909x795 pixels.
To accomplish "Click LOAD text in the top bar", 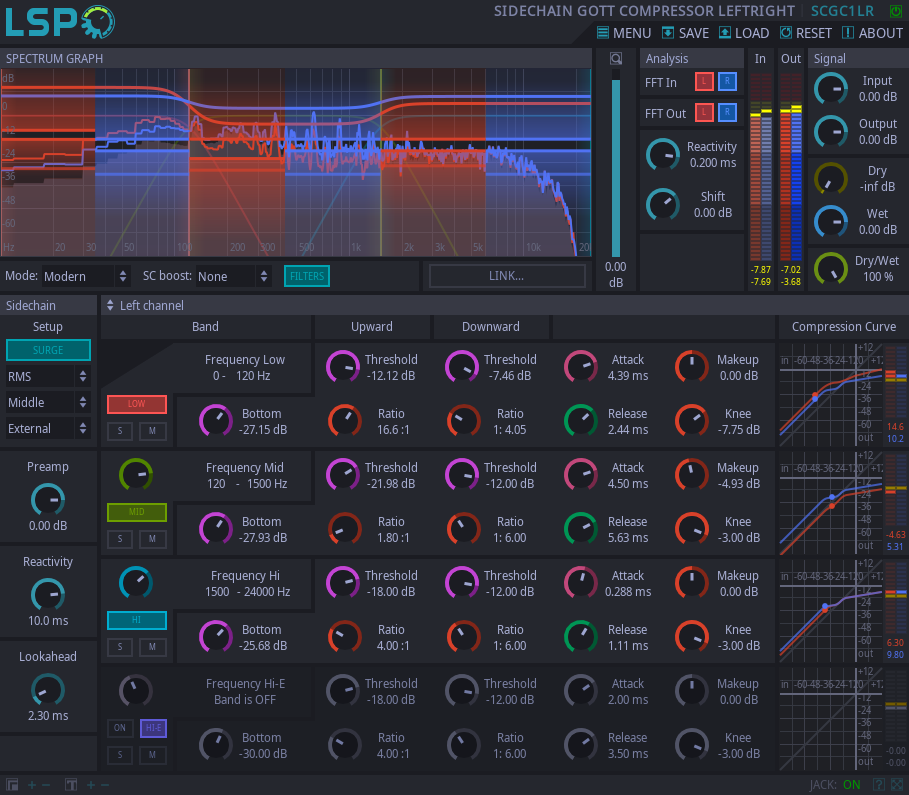I will coord(752,33).
